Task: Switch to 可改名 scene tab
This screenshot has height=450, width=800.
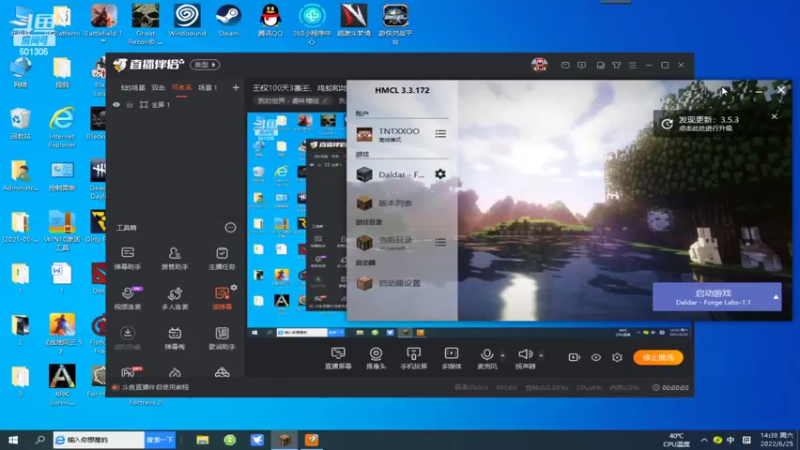Action: 182,88
